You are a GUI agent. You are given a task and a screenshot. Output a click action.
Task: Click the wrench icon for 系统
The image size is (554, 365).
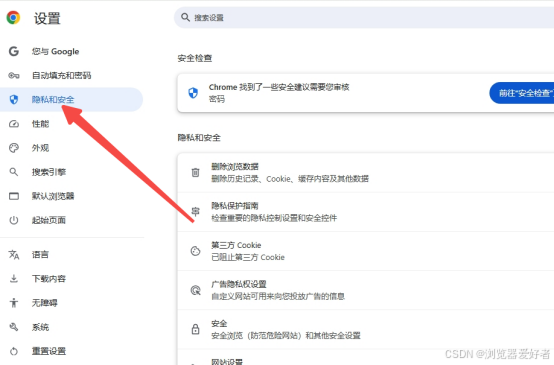[14, 327]
